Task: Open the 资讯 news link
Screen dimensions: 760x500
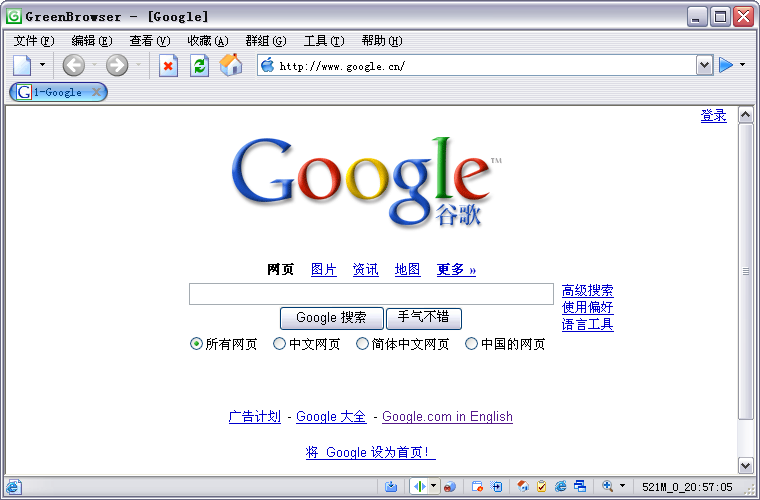Action: pos(365,269)
